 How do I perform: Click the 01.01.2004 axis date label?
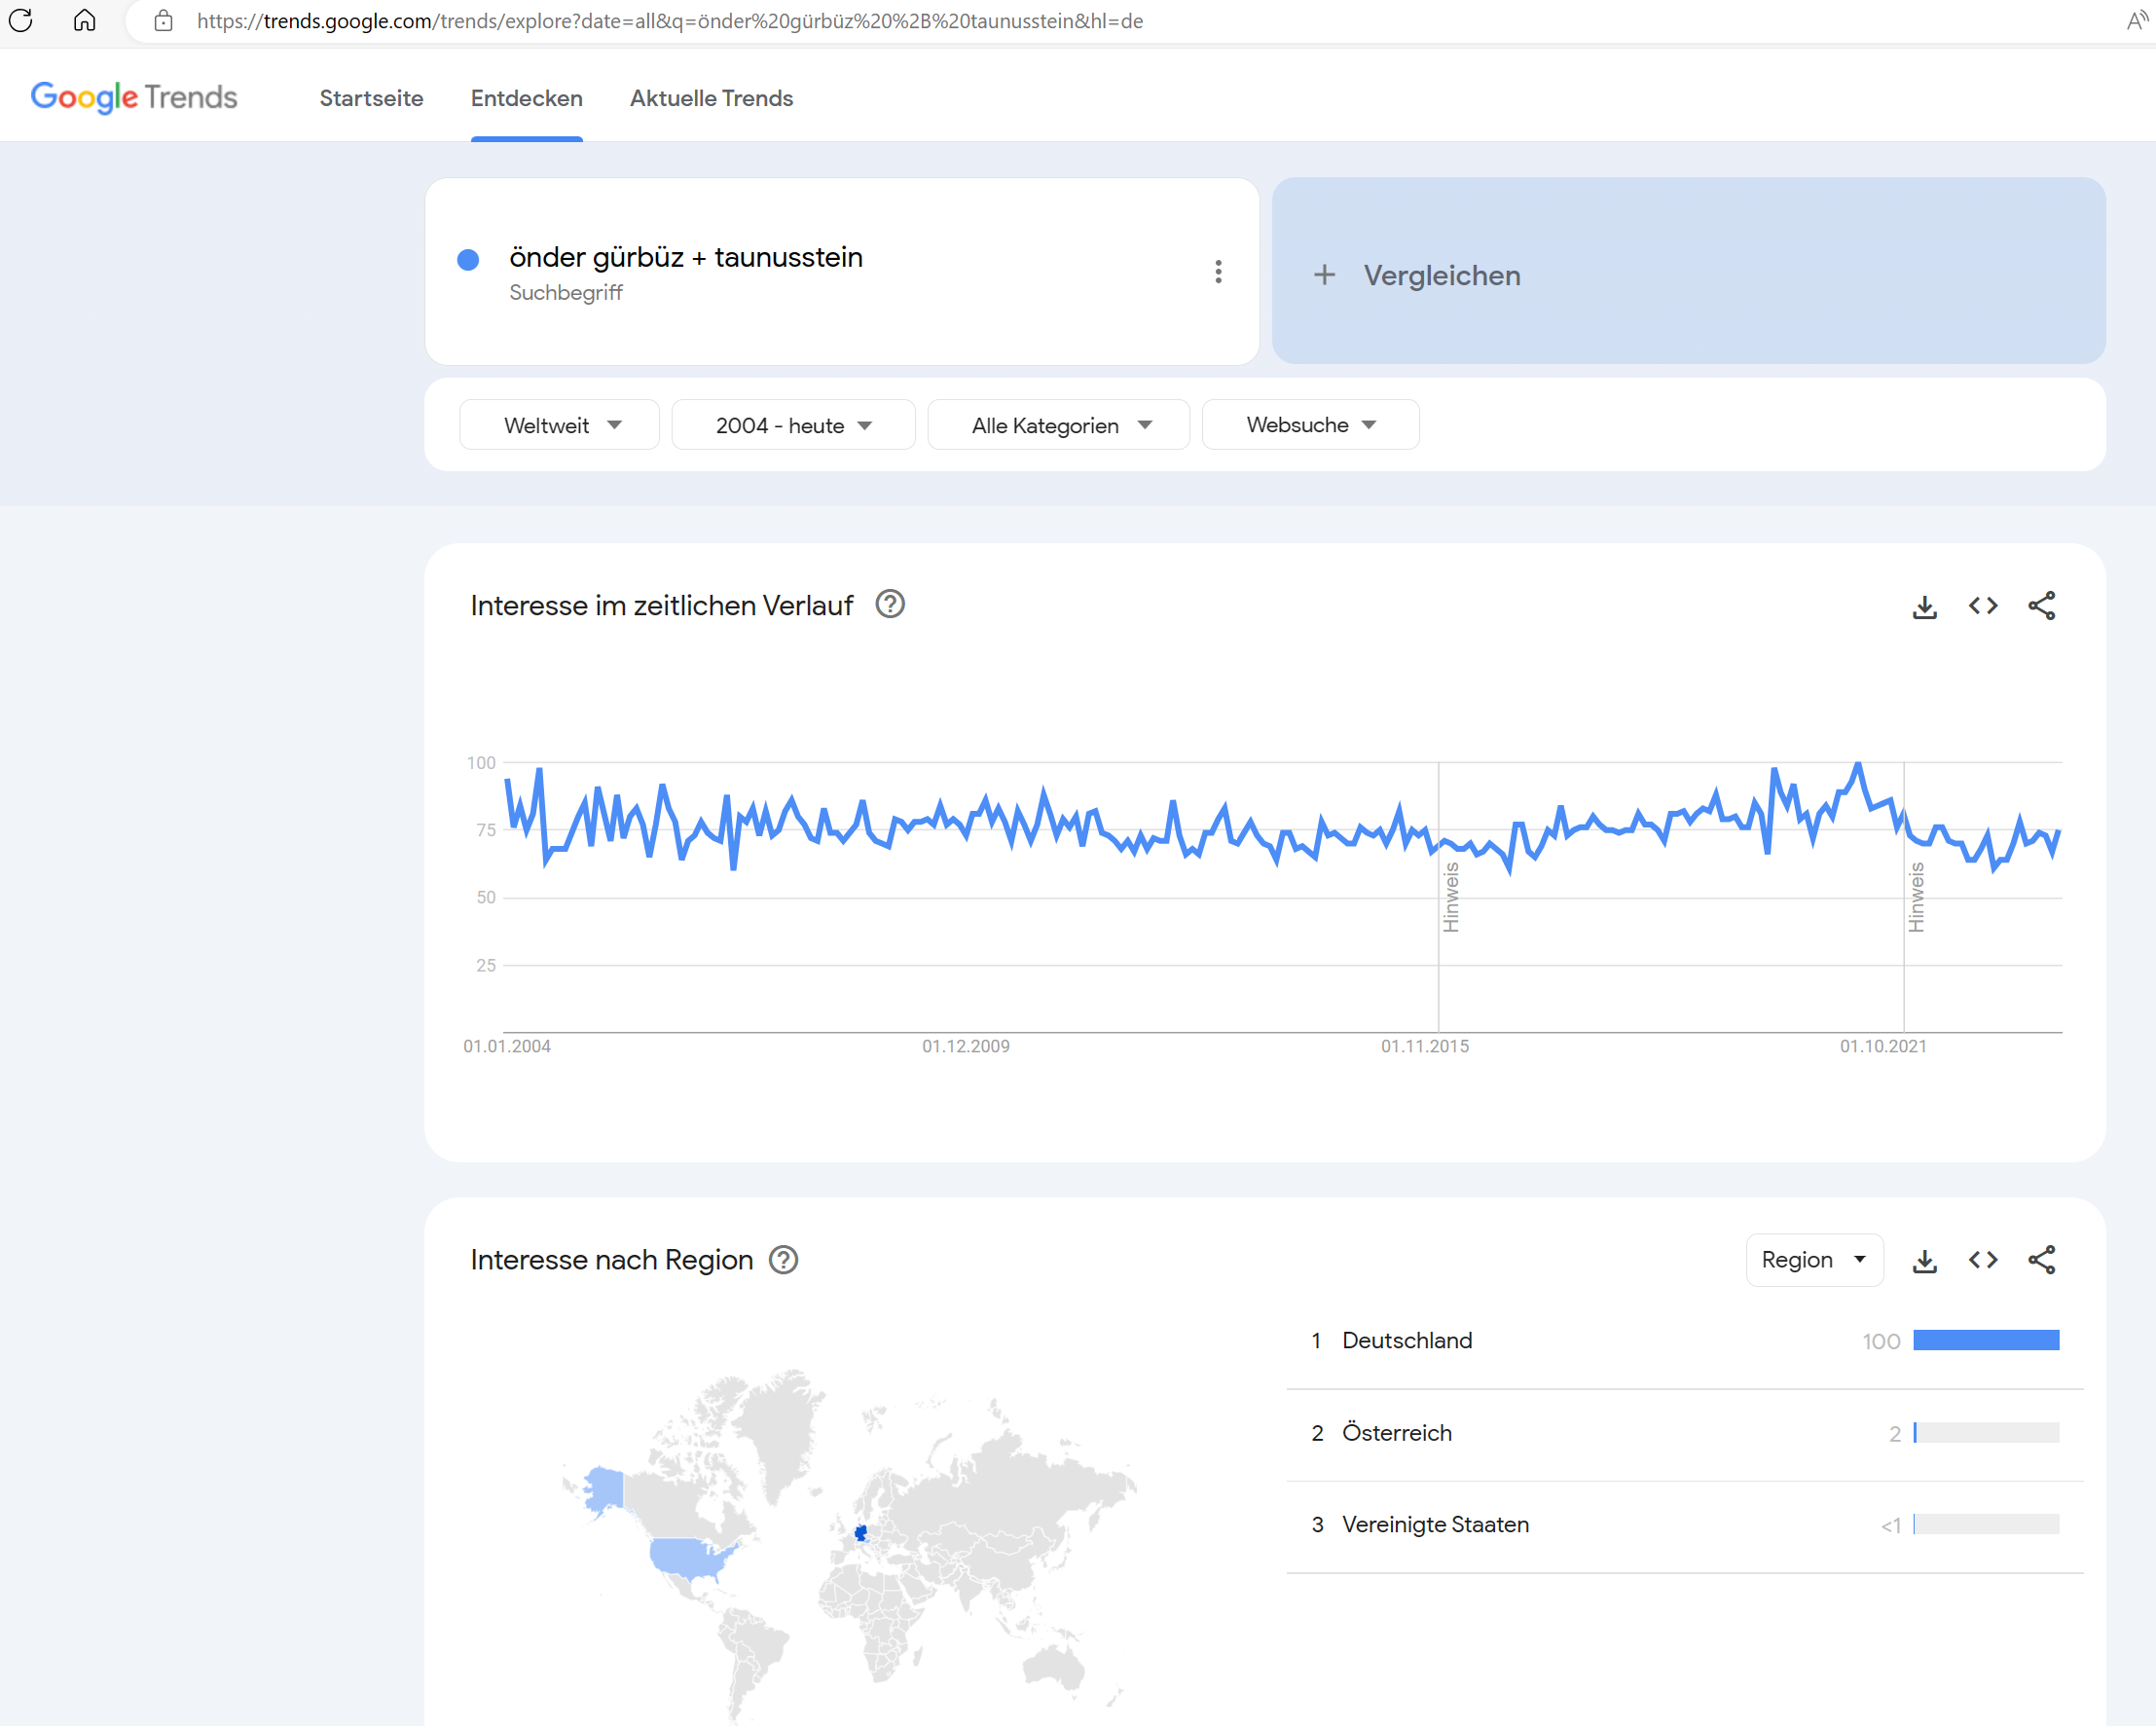tap(507, 1046)
